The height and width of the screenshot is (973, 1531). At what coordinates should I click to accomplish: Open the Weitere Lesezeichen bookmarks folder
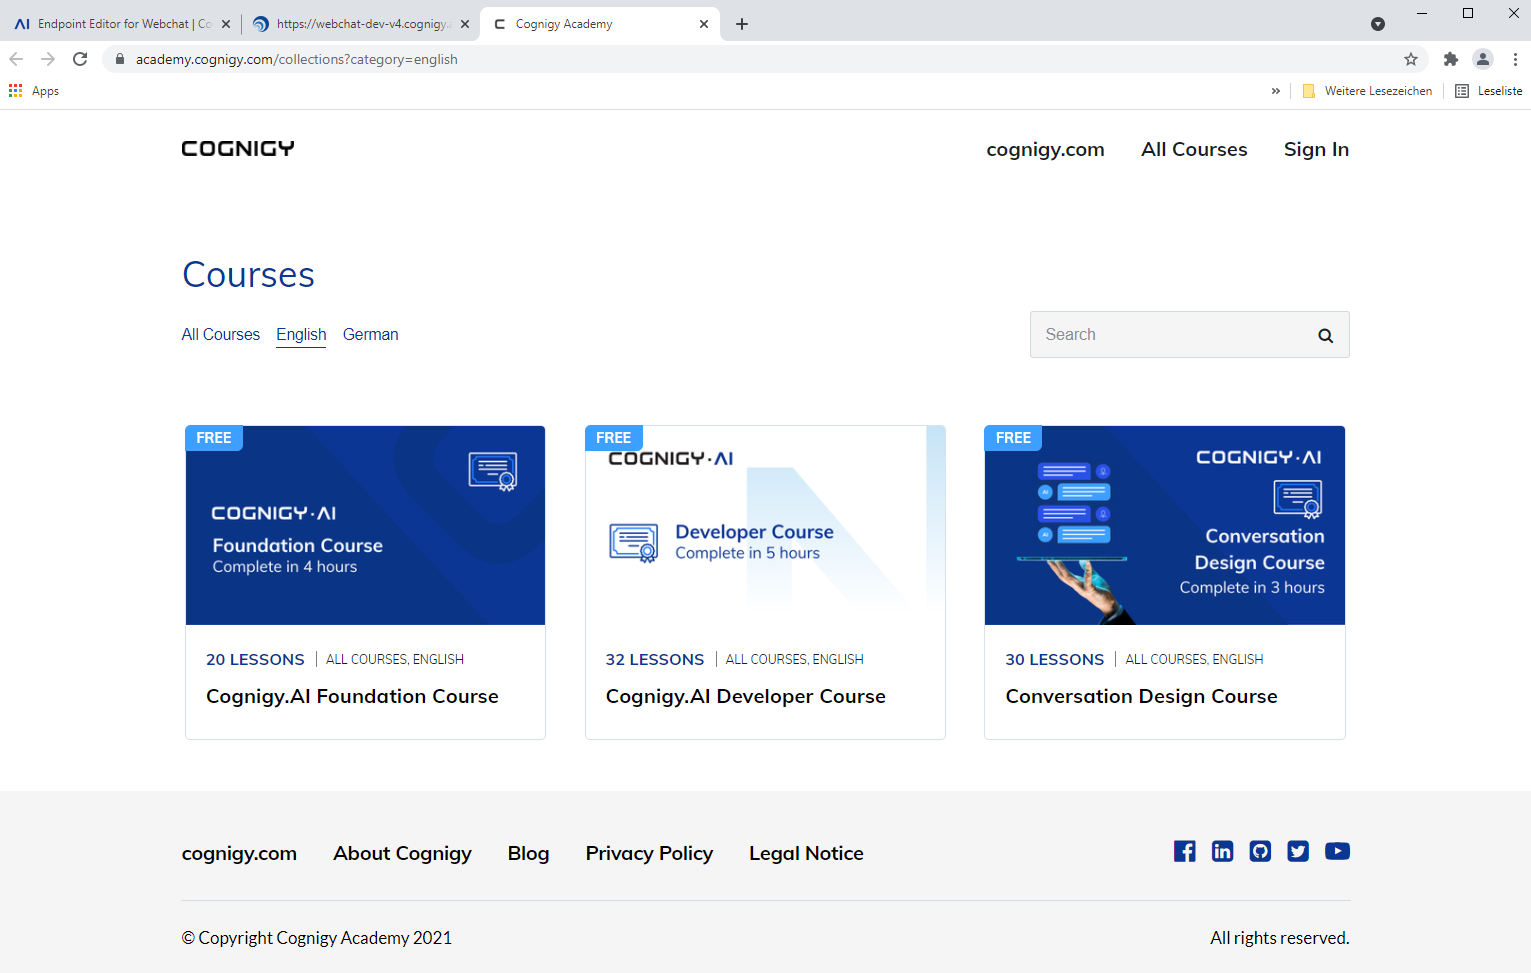point(1367,91)
